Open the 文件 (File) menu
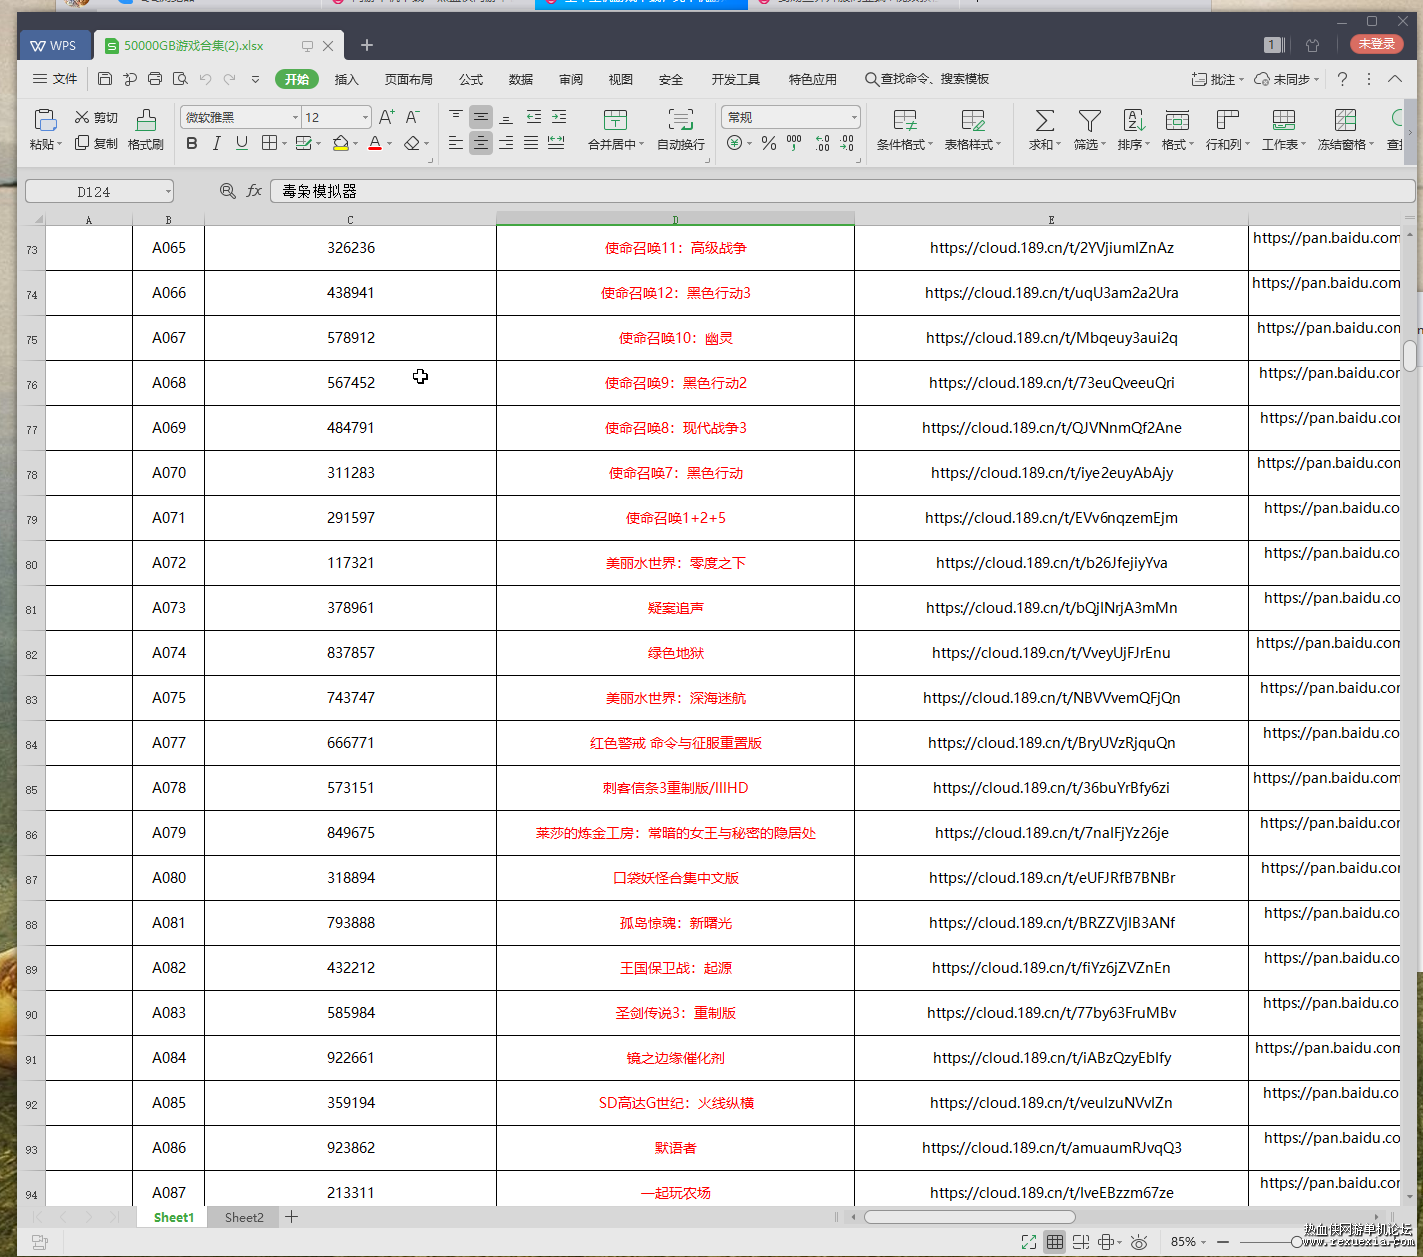The height and width of the screenshot is (1257, 1423). click(55, 79)
